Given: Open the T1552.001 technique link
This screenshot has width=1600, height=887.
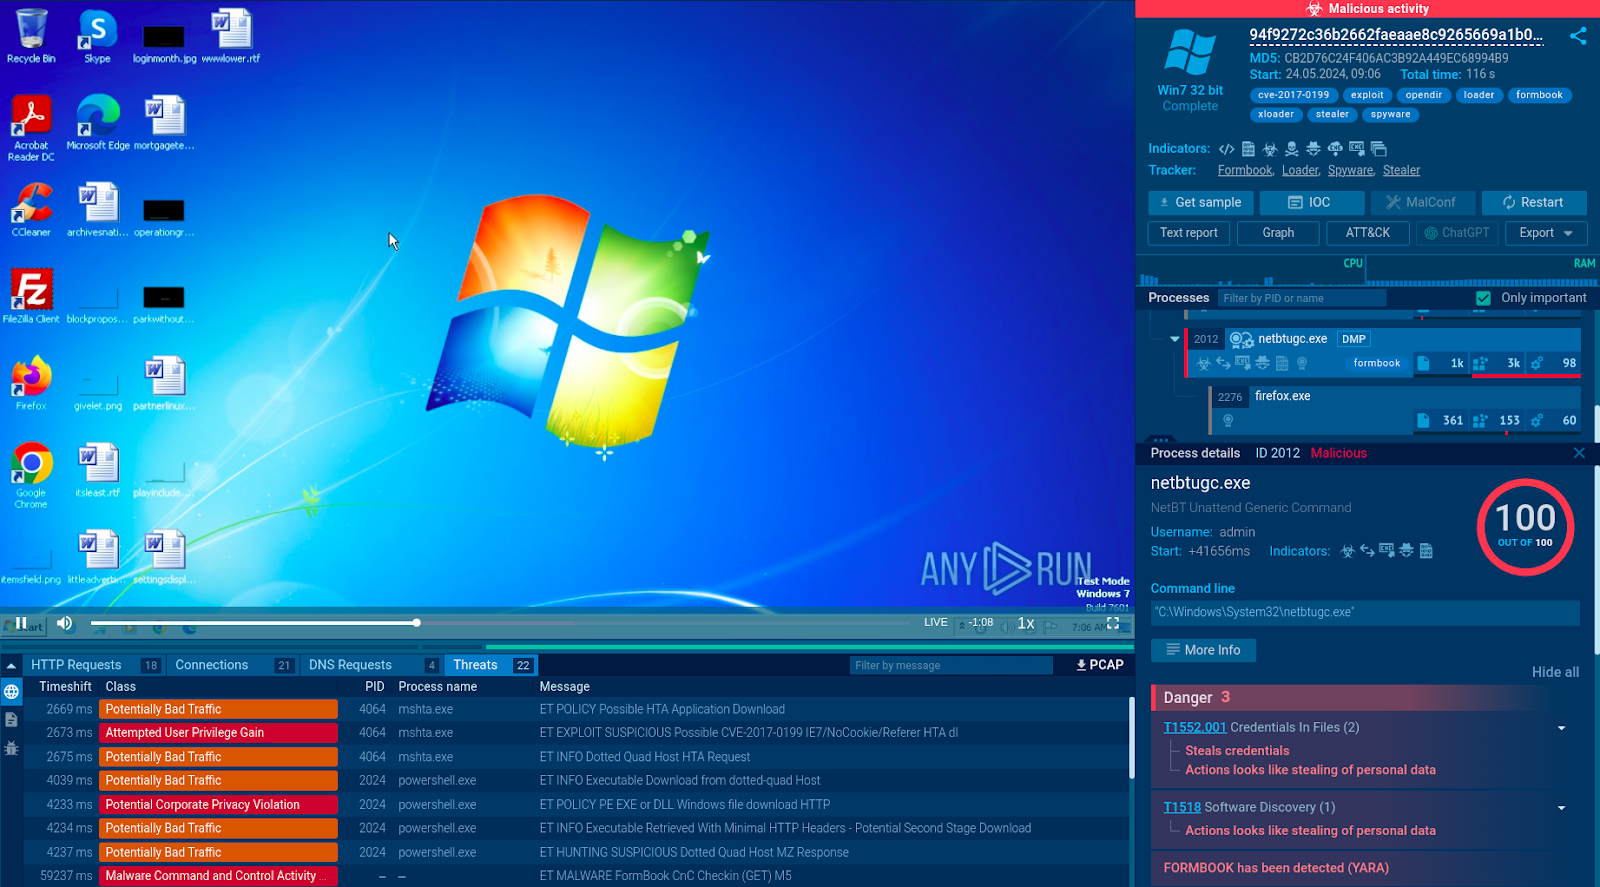Looking at the screenshot, I should tap(1194, 727).
